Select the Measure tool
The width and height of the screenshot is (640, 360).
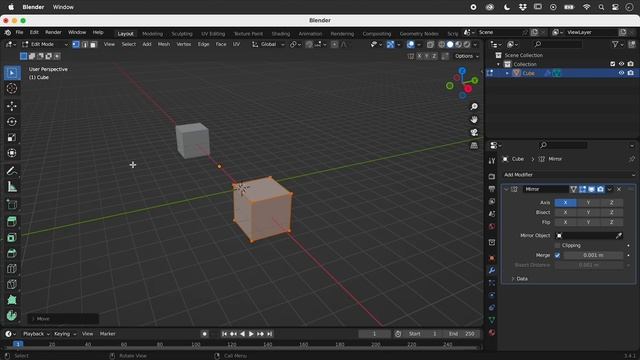12,187
